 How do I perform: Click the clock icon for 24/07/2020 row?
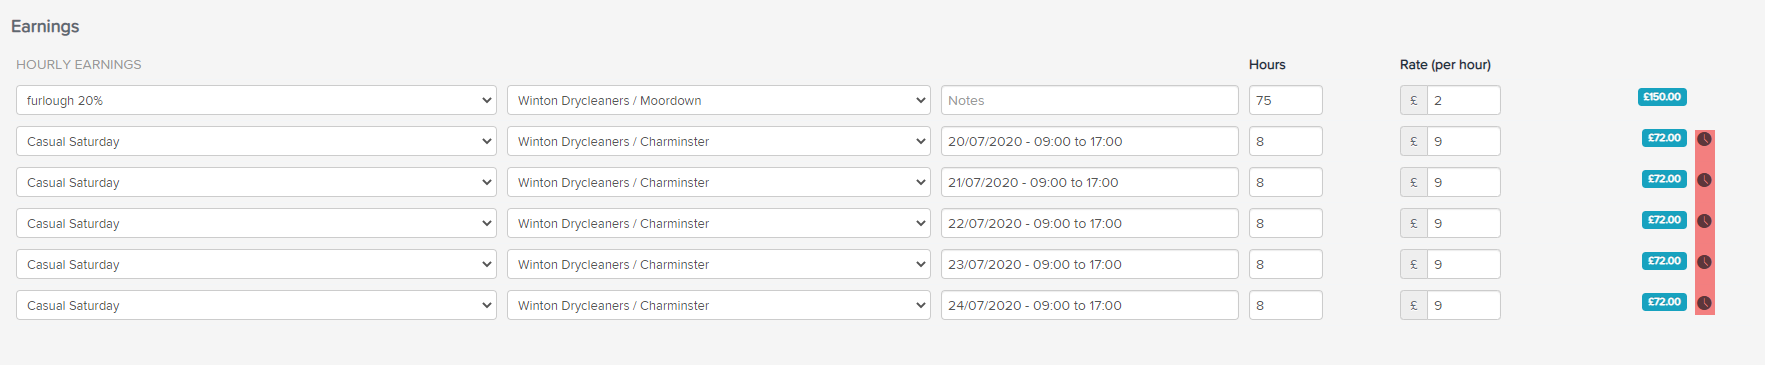point(1704,303)
